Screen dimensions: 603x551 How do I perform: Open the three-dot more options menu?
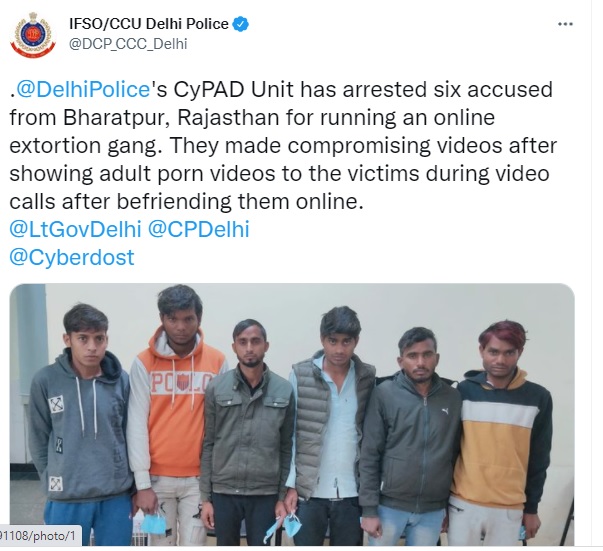[x=565, y=24]
